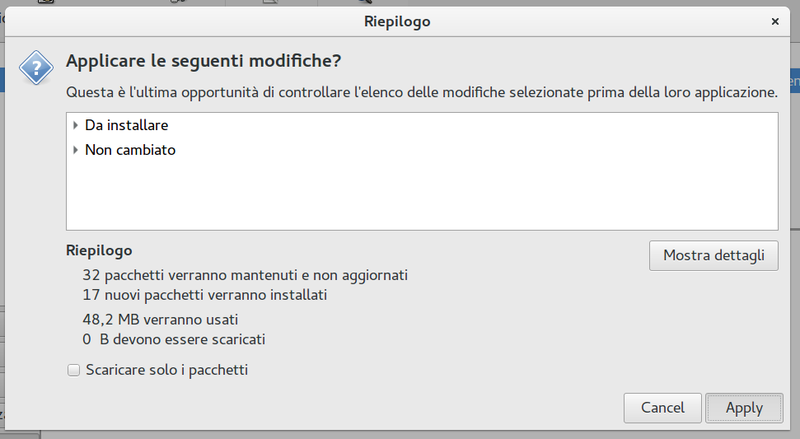800x439 pixels.
Task: Click the bold Riepilogo section label
Action: click(99, 250)
